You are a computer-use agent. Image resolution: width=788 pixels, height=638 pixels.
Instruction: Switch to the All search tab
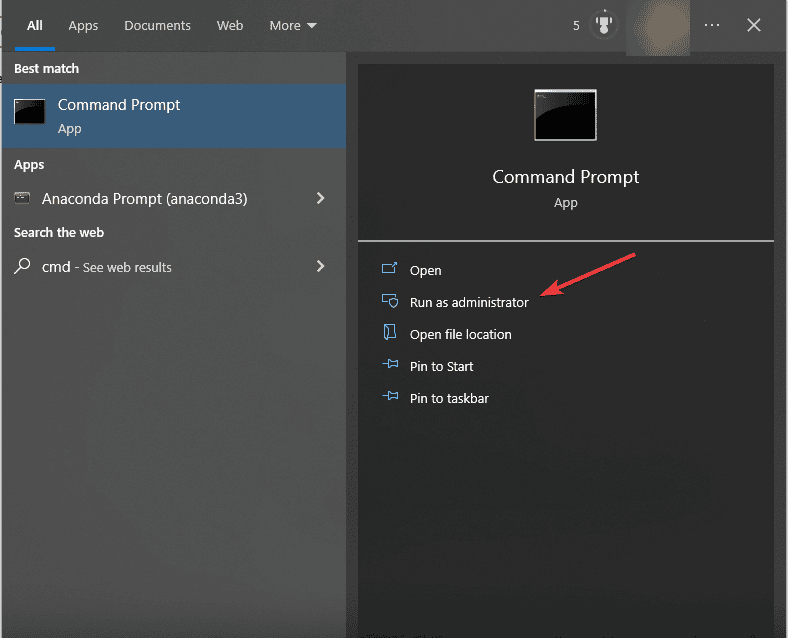tap(35, 25)
